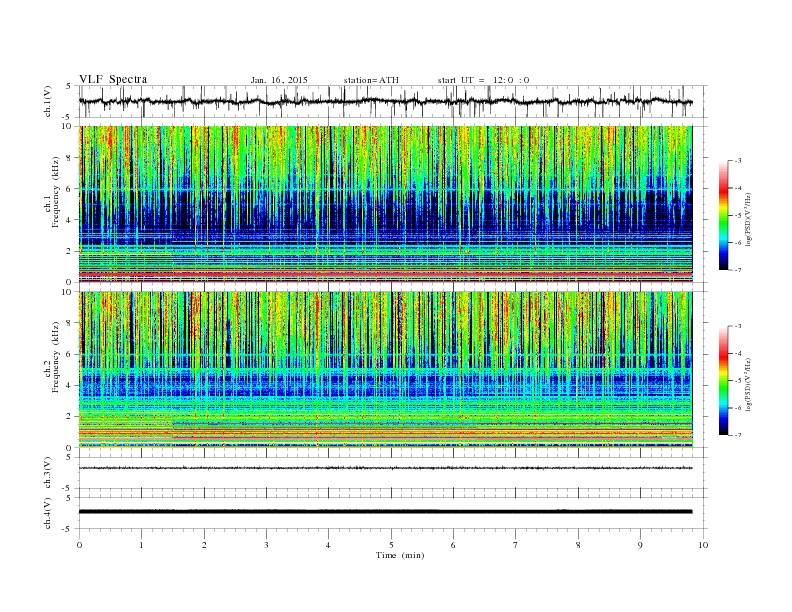
Task: Click the time axis tick label "7"
Action: click(516, 545)
